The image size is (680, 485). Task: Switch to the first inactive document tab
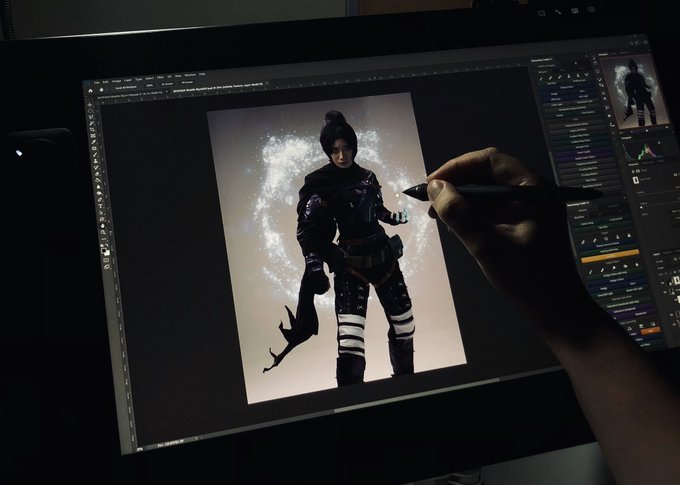(x=130, y=95)
